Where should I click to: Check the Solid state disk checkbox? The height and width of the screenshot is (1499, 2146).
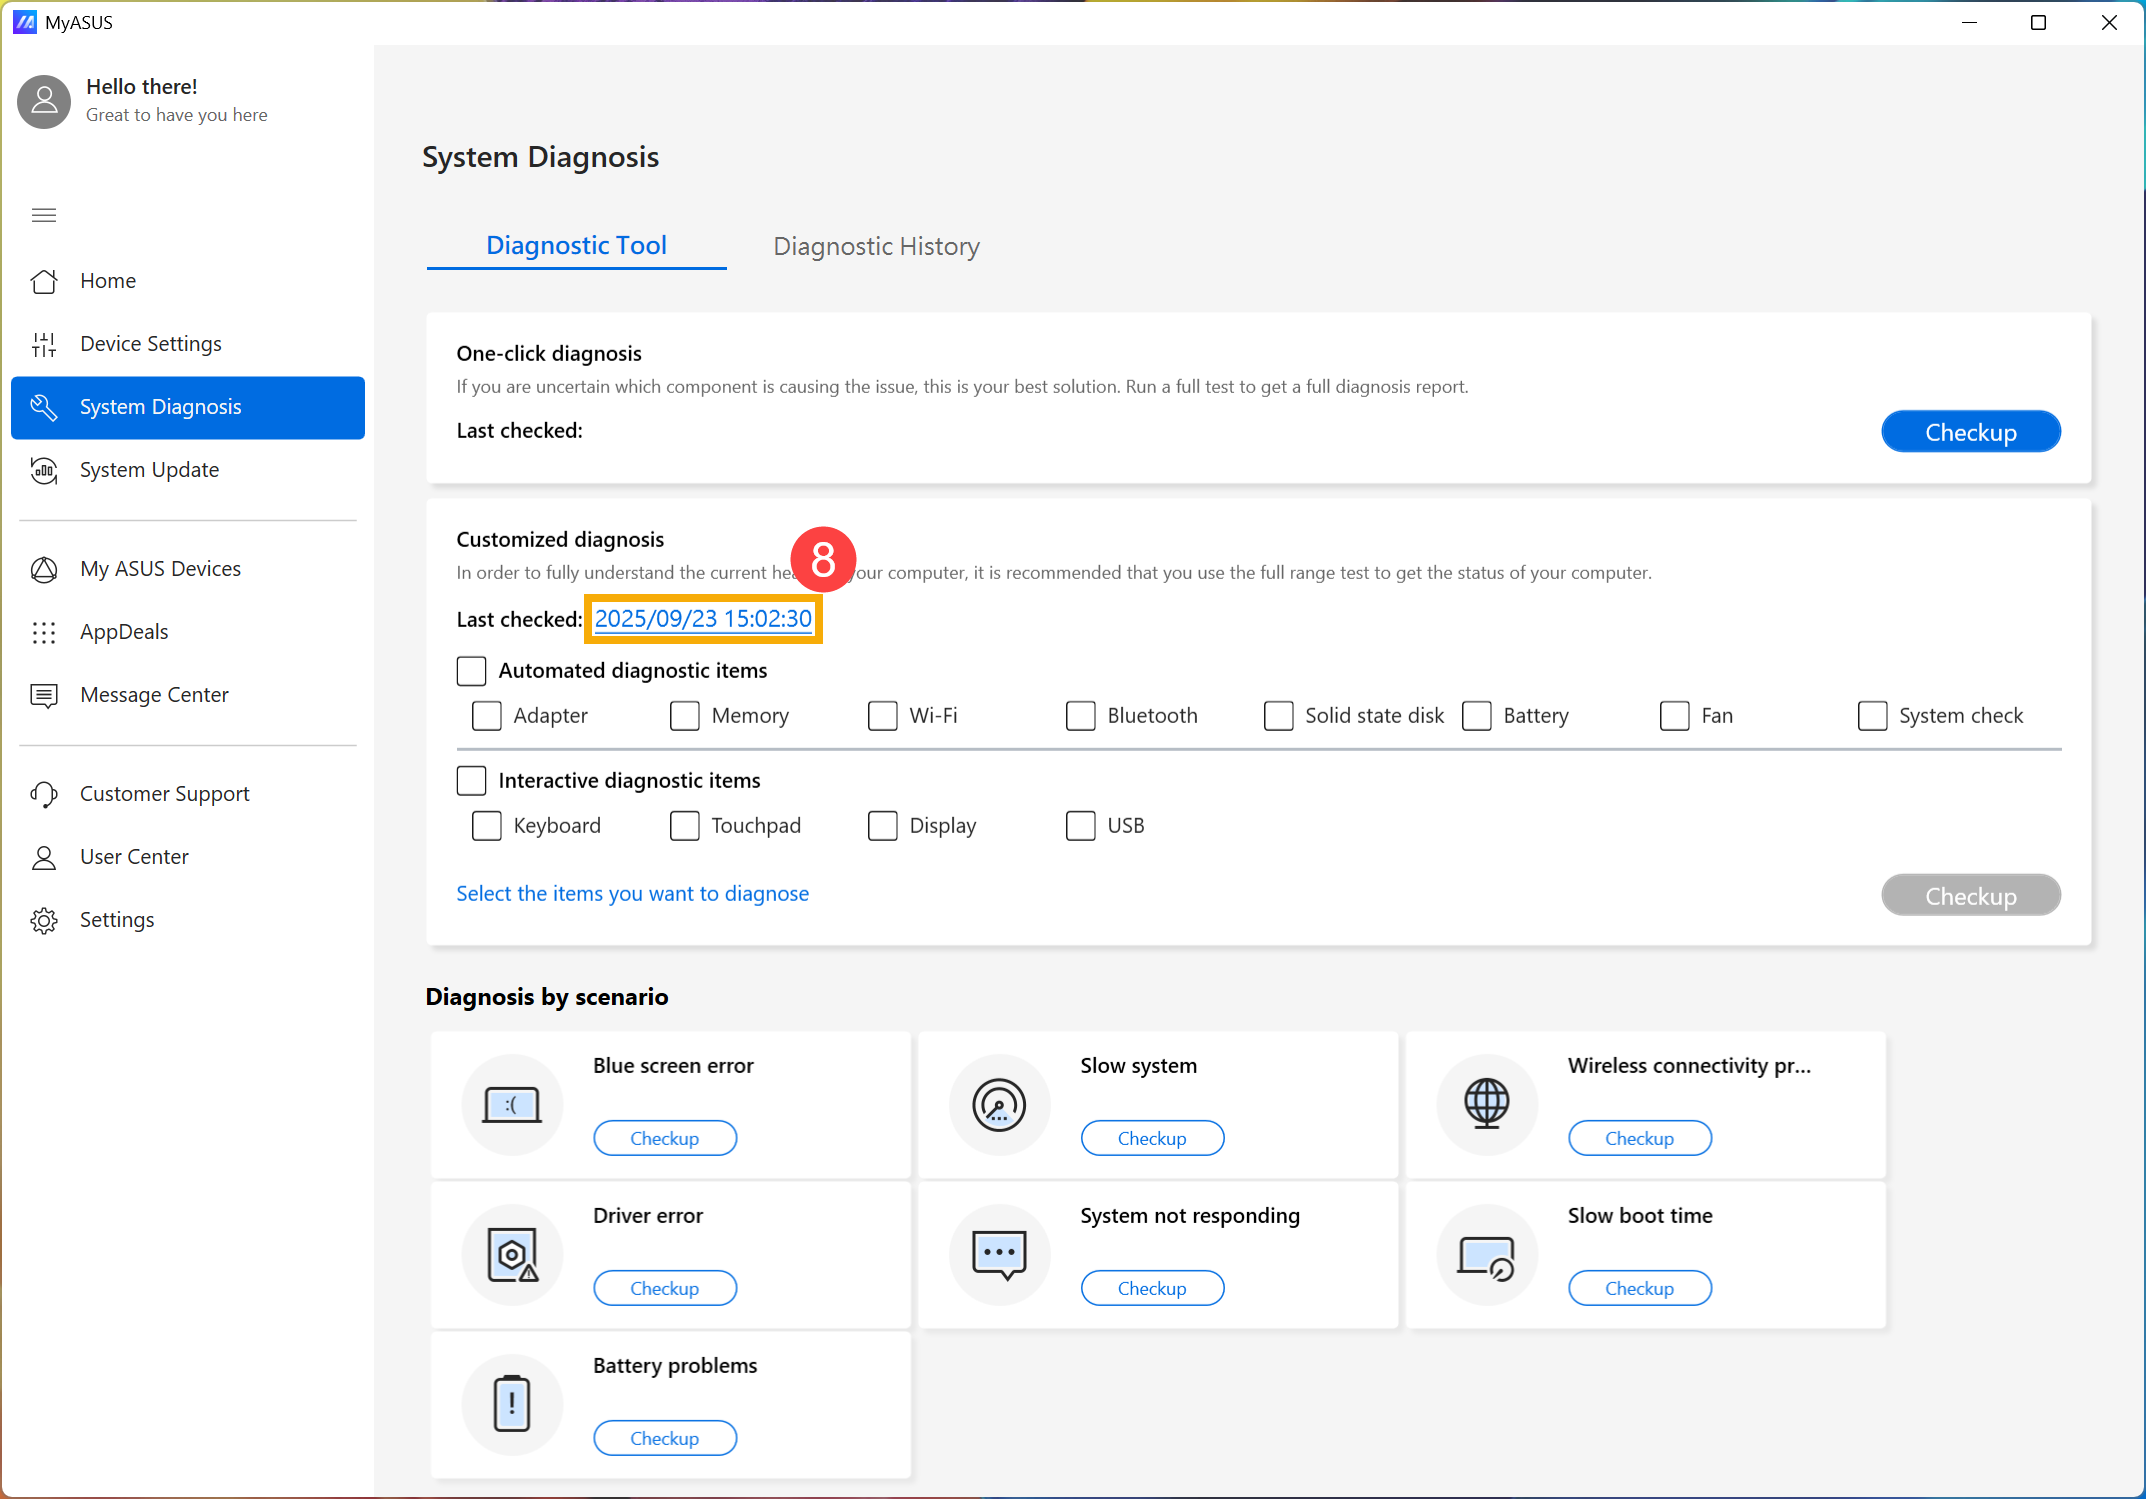pos(1278,715)
